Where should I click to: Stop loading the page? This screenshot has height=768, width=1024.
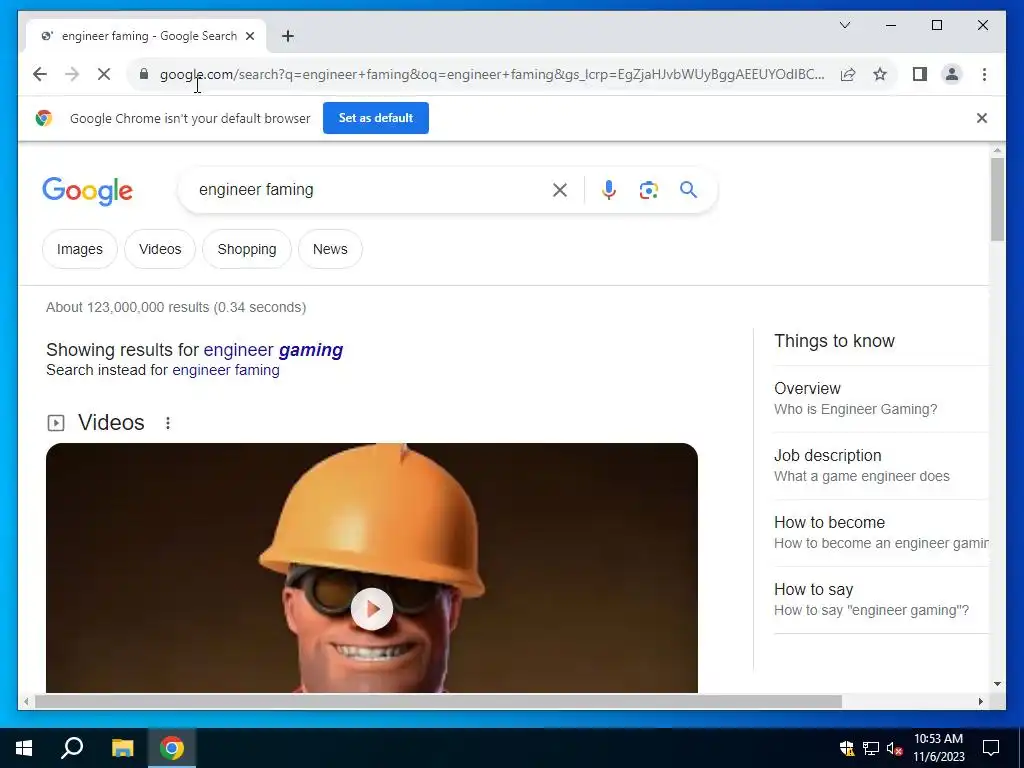click(x=104, y=74)
